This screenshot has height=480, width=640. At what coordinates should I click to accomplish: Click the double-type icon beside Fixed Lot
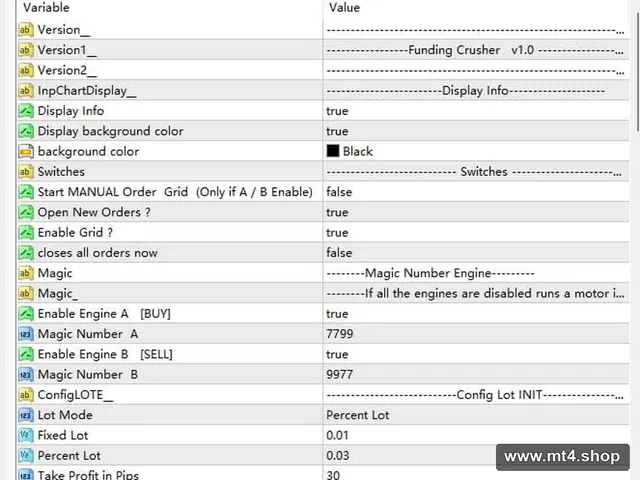25,435
